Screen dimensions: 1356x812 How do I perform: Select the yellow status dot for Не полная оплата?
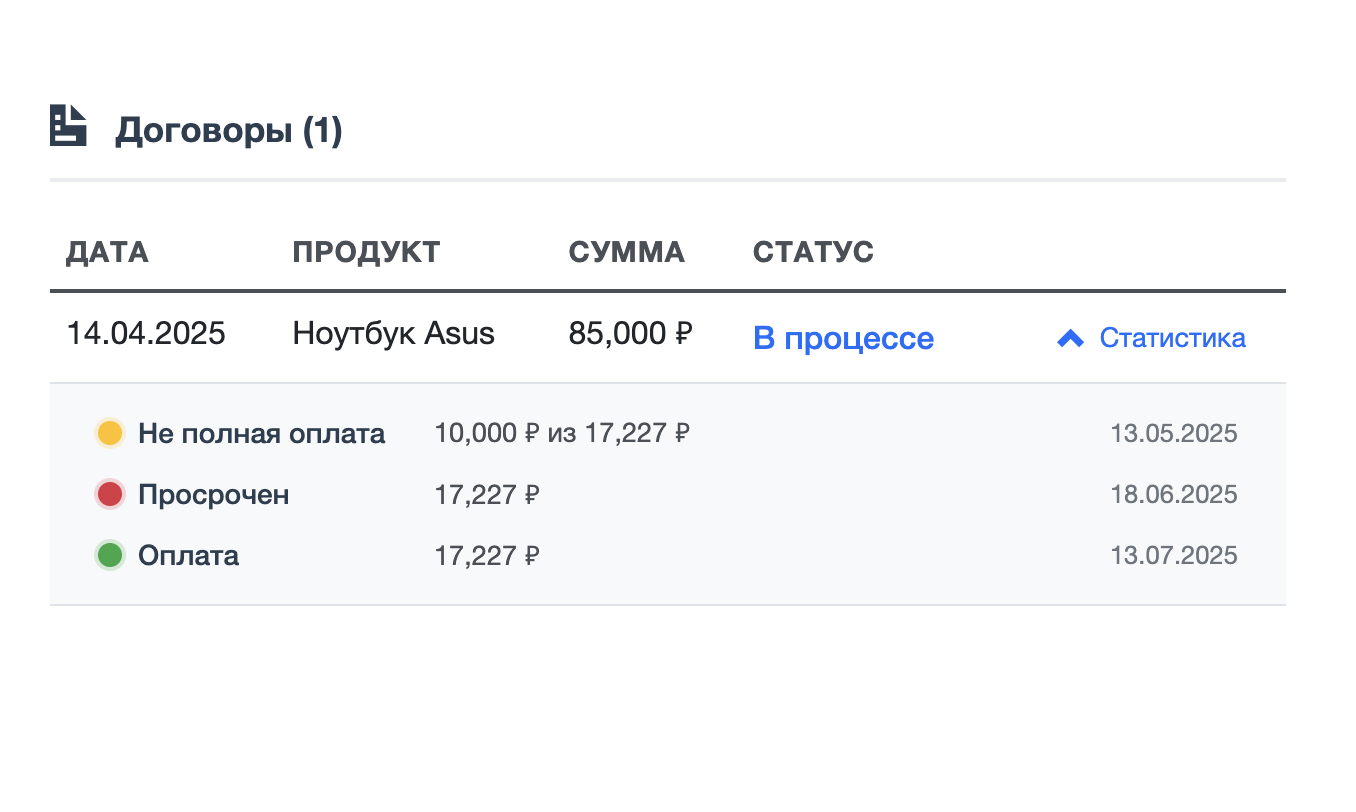click(109, 433)
